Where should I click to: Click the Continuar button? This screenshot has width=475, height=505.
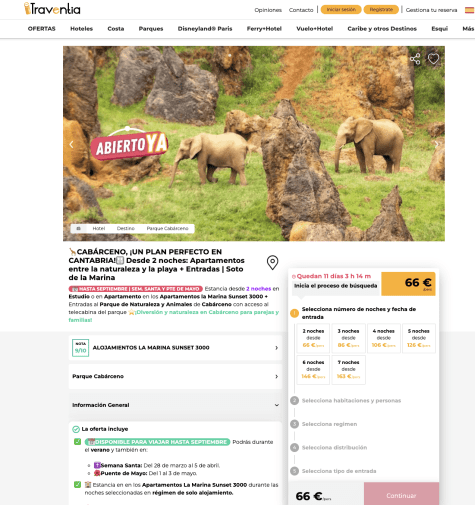pos(401,495)
